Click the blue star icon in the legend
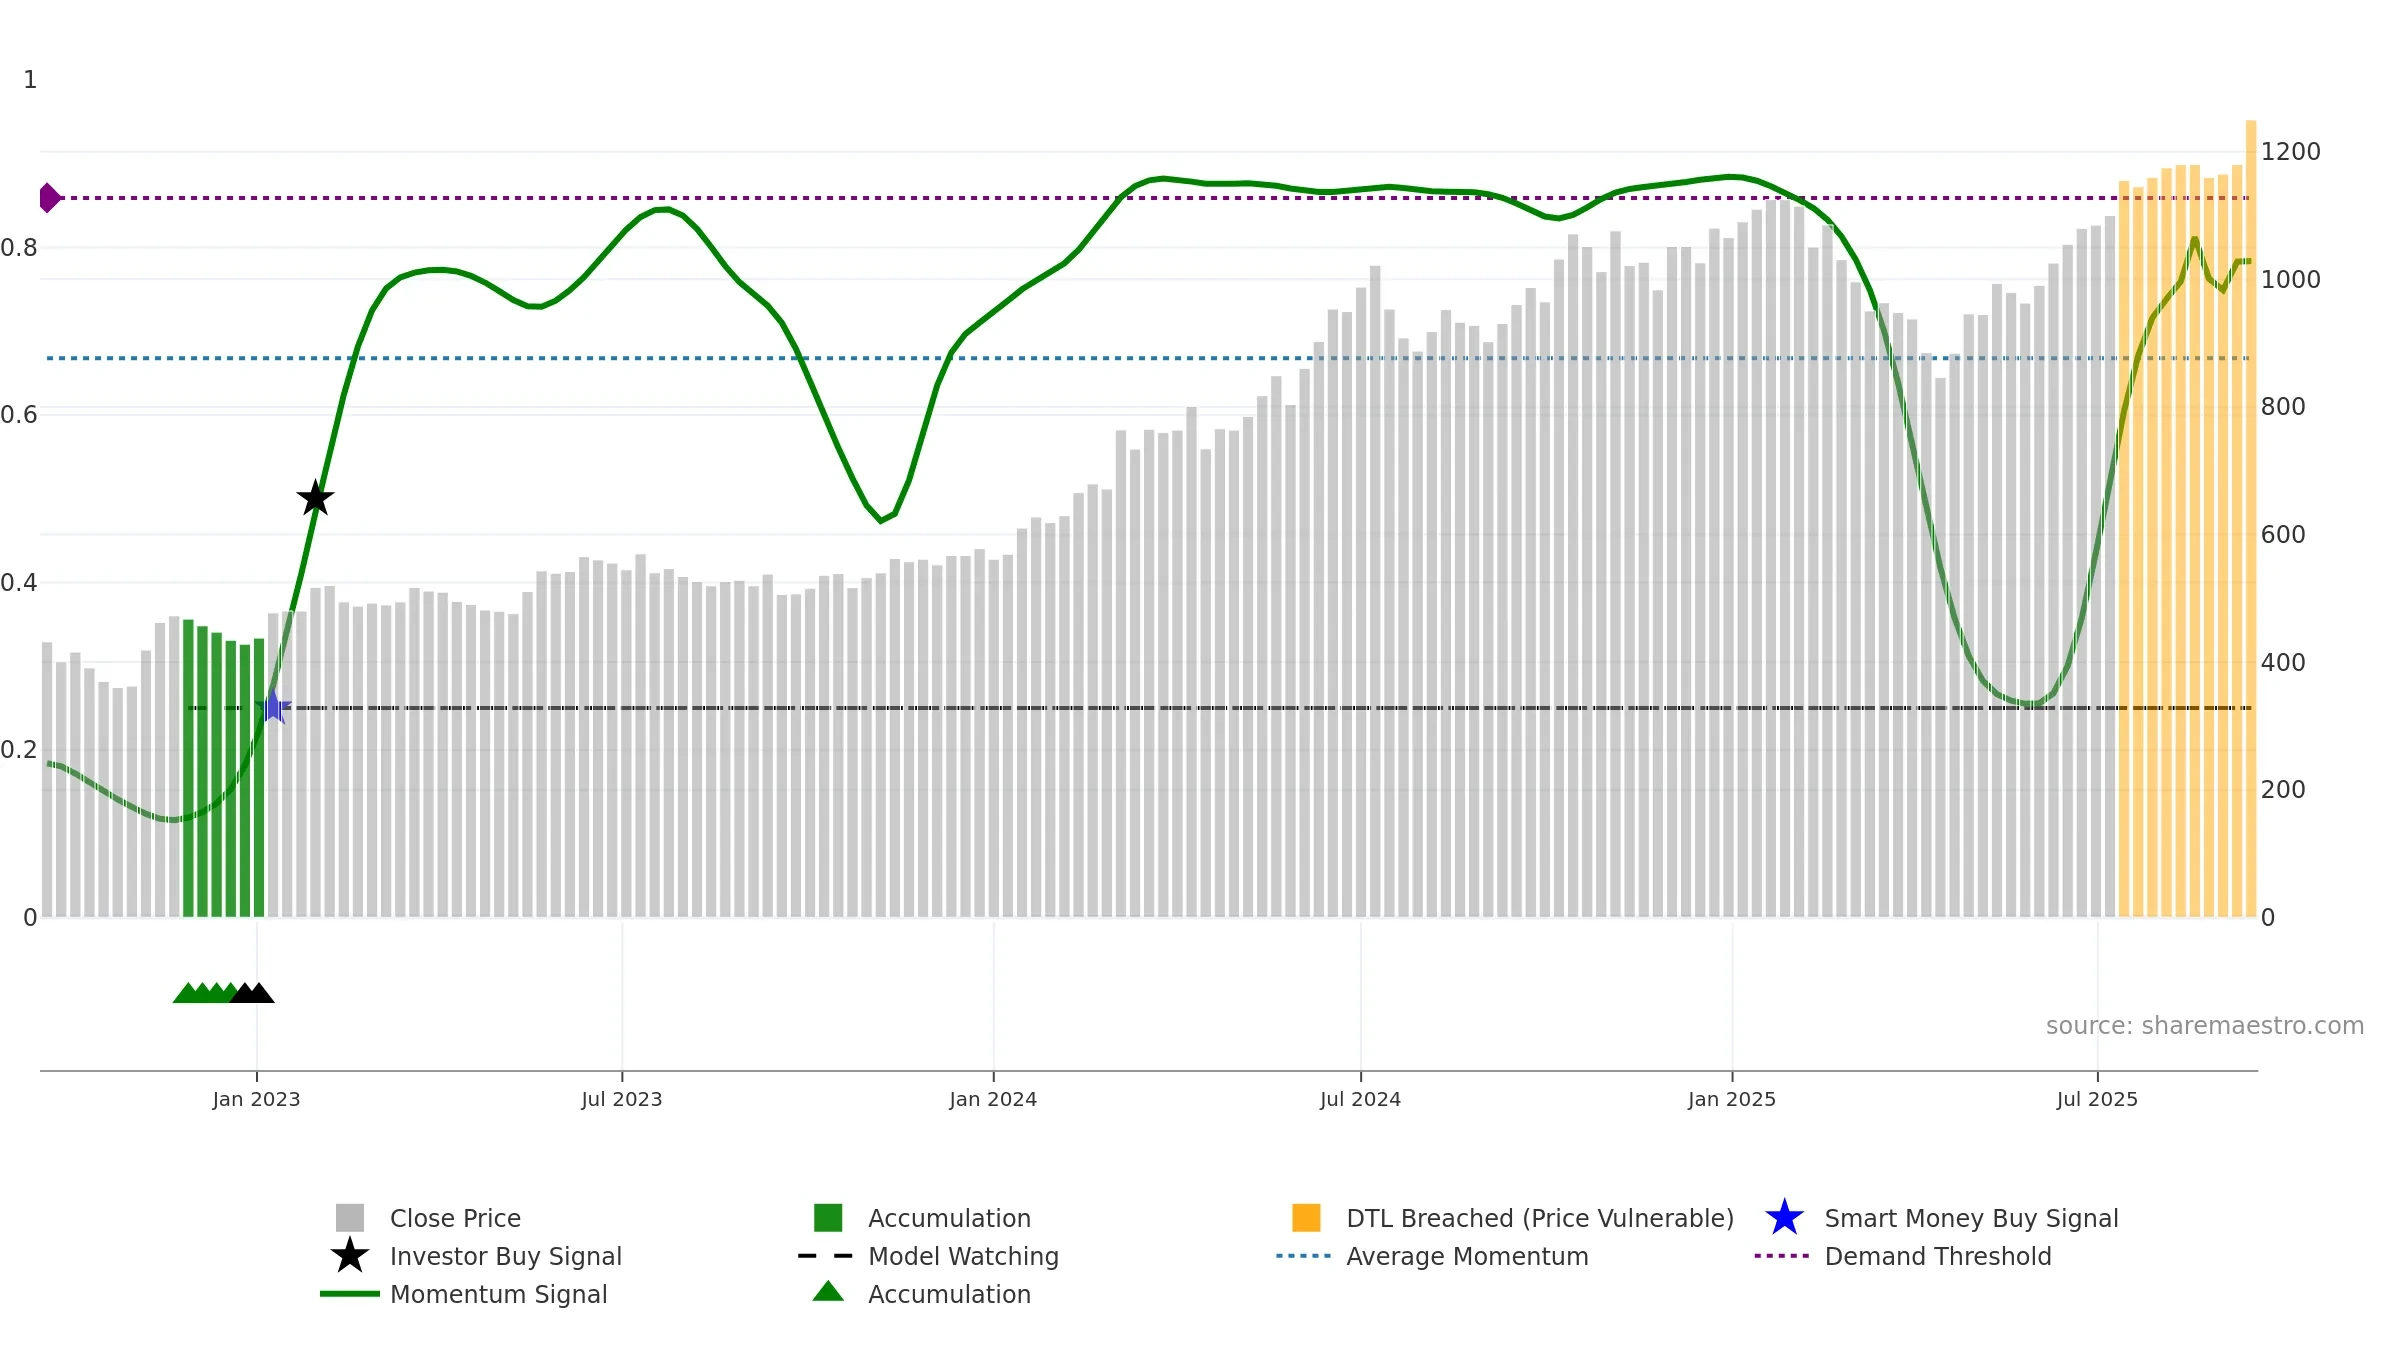Viewport: 2400px width, 1350px height. point(1784,1218)
